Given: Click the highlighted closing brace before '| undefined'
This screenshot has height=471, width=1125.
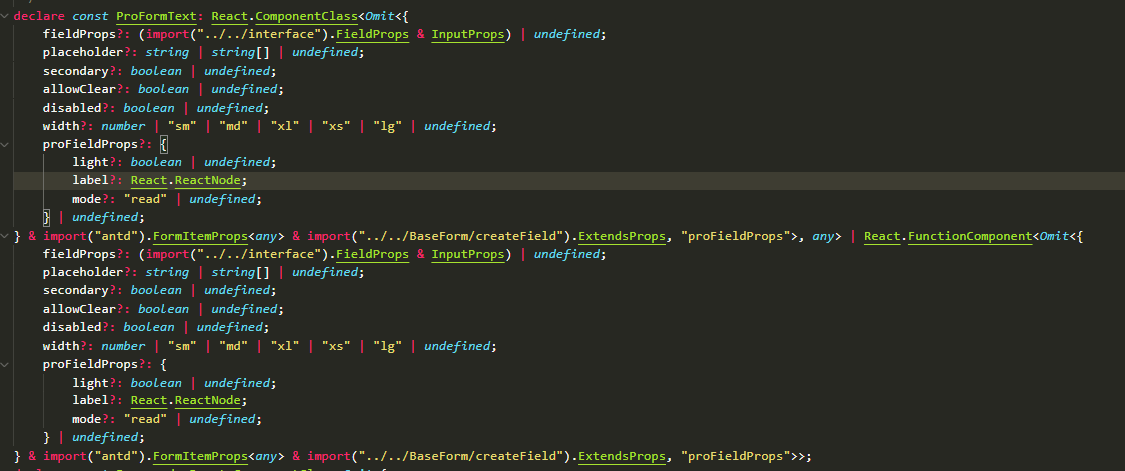Looking at the screenshot, I should pos(47,218).
